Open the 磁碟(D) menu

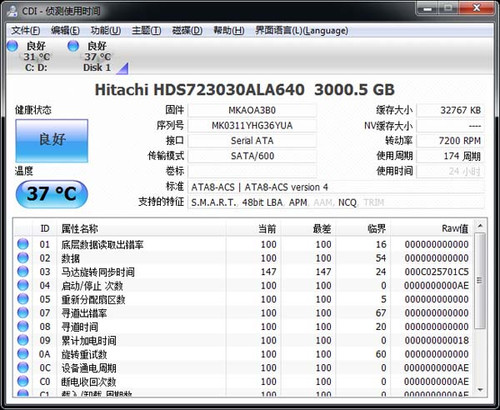(187, 31)
